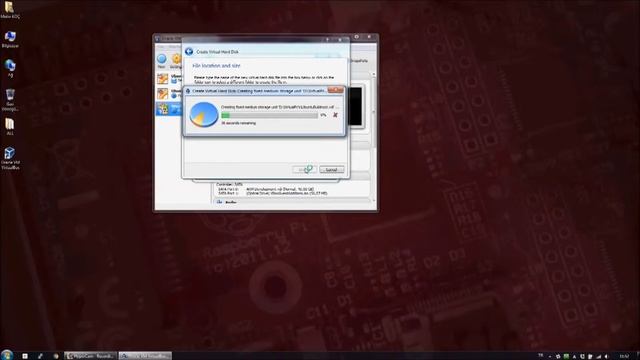Click the 'File location and size' heading

(x=216, y=66)
